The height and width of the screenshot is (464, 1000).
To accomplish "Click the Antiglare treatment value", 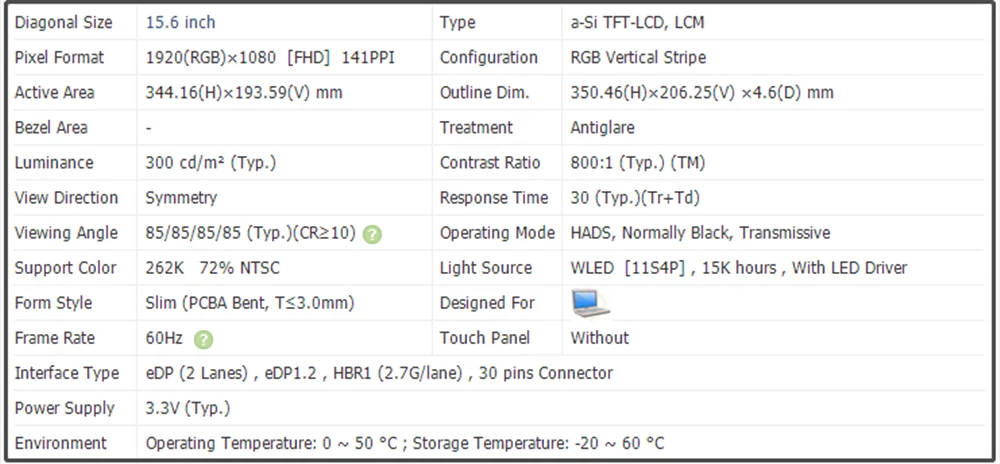I will pyautogui.click(x=602, y=127).
